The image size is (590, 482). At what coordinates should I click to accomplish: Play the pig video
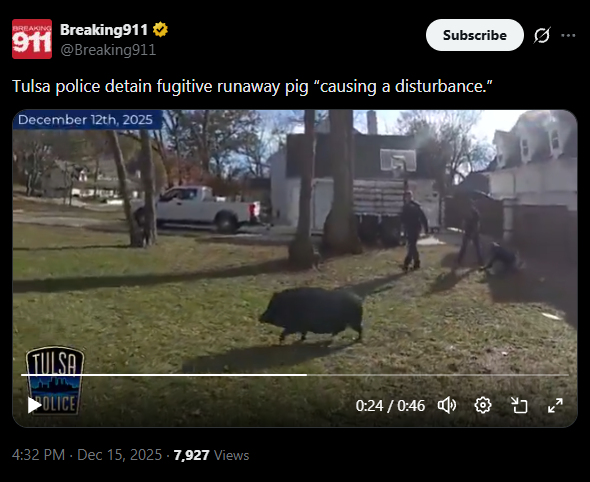[34, 405]
